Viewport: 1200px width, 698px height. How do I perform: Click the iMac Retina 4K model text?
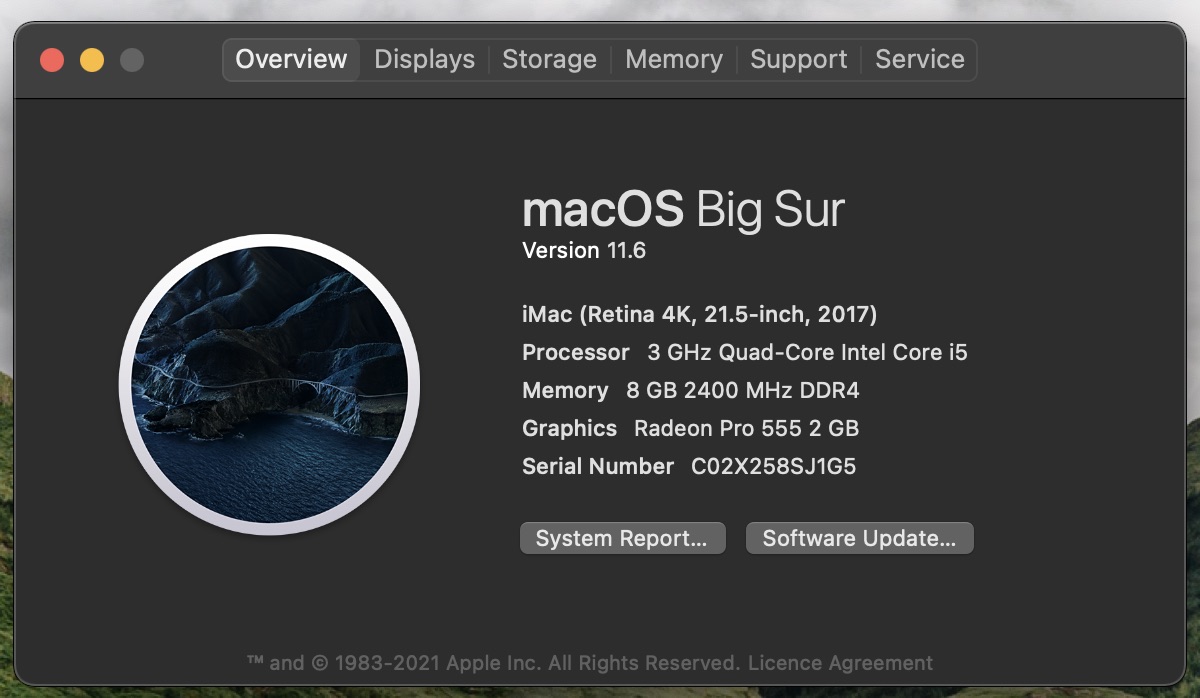[x=699, y=315]
